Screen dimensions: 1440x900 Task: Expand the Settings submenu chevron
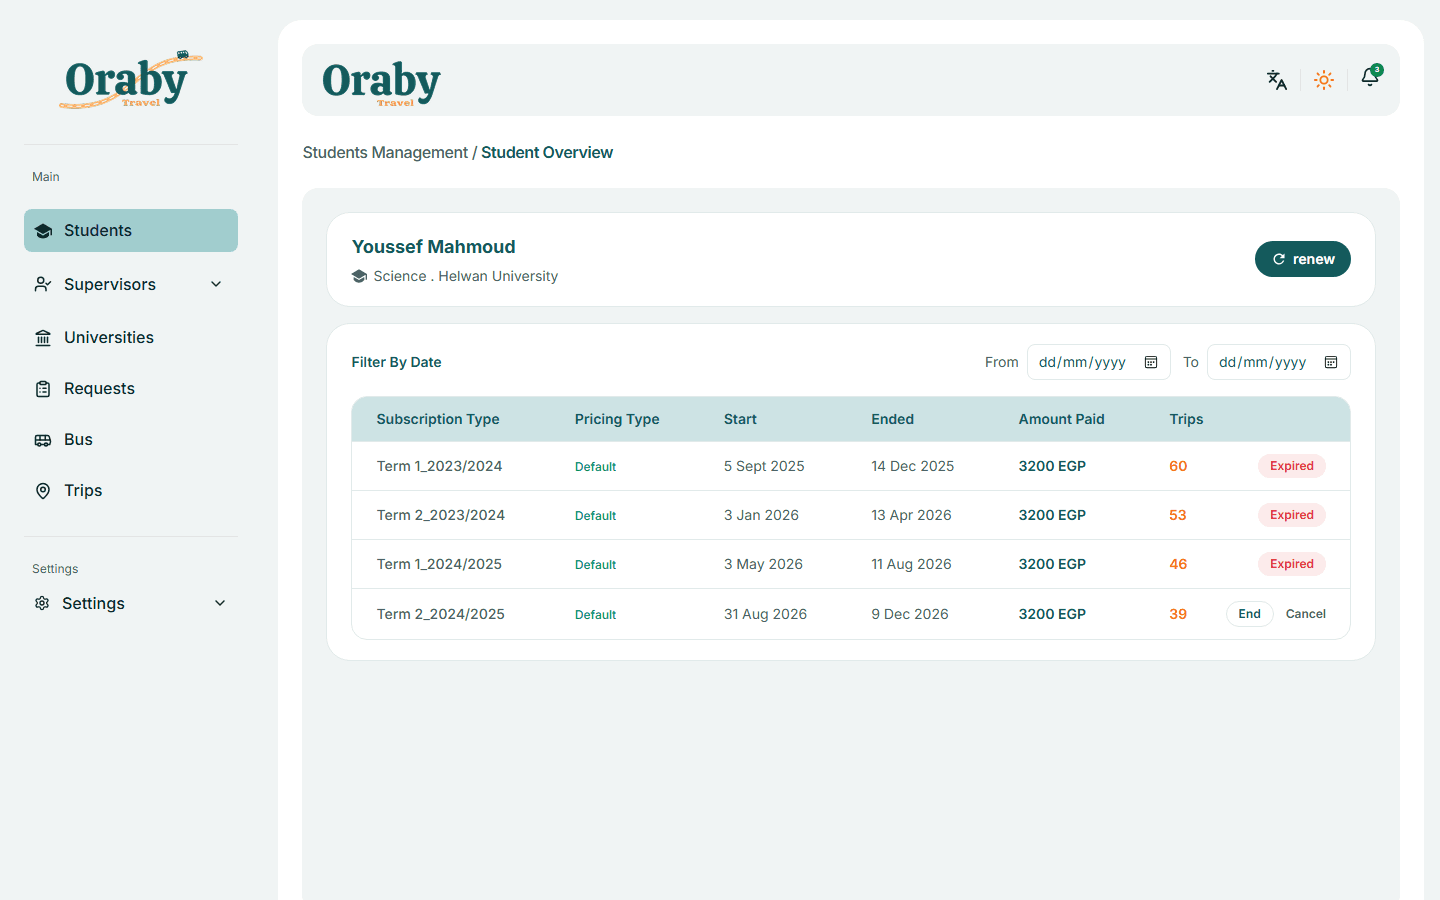coord(220,603)
